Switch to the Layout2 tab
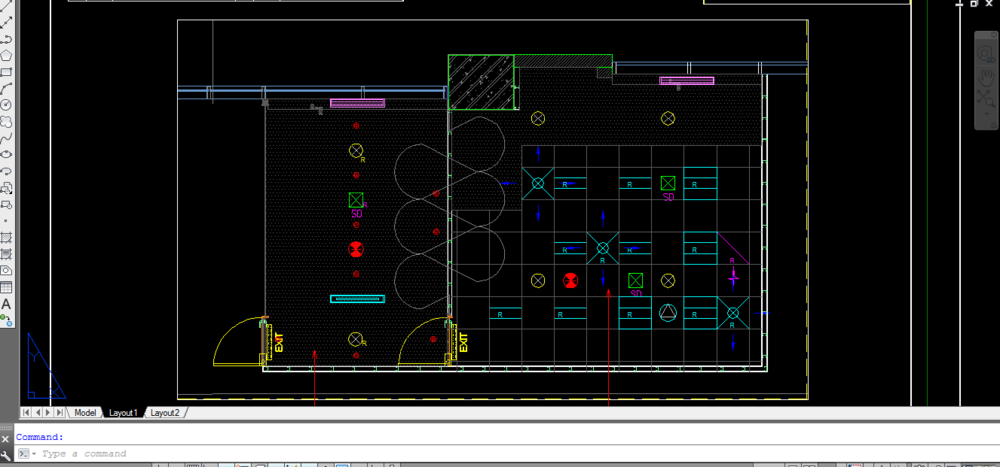 [164, 413]
